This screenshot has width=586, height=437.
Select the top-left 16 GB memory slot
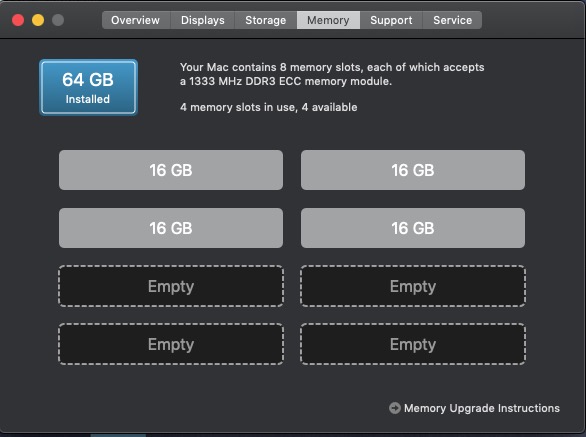click(x=171, y=170)
